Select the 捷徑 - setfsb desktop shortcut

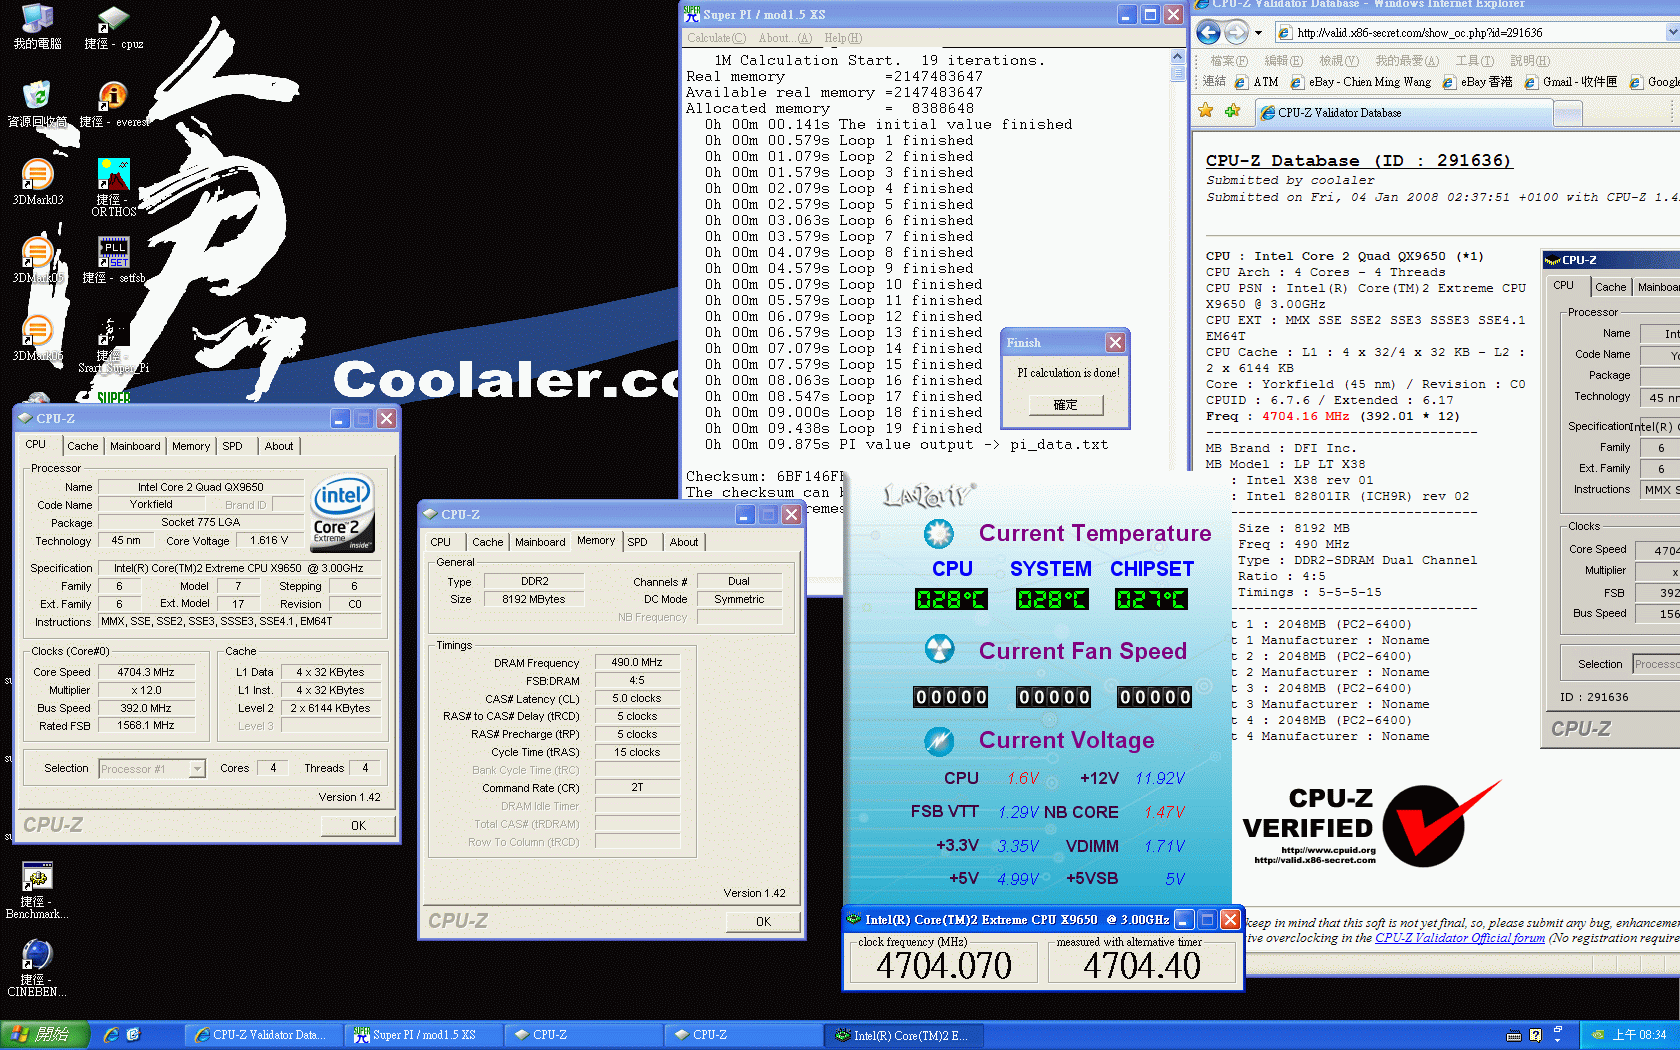coord(113,260)
